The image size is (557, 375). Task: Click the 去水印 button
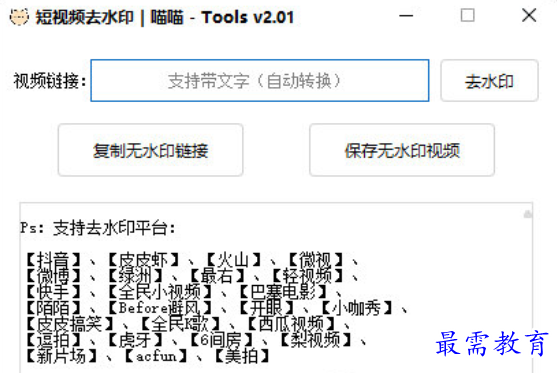489,81
